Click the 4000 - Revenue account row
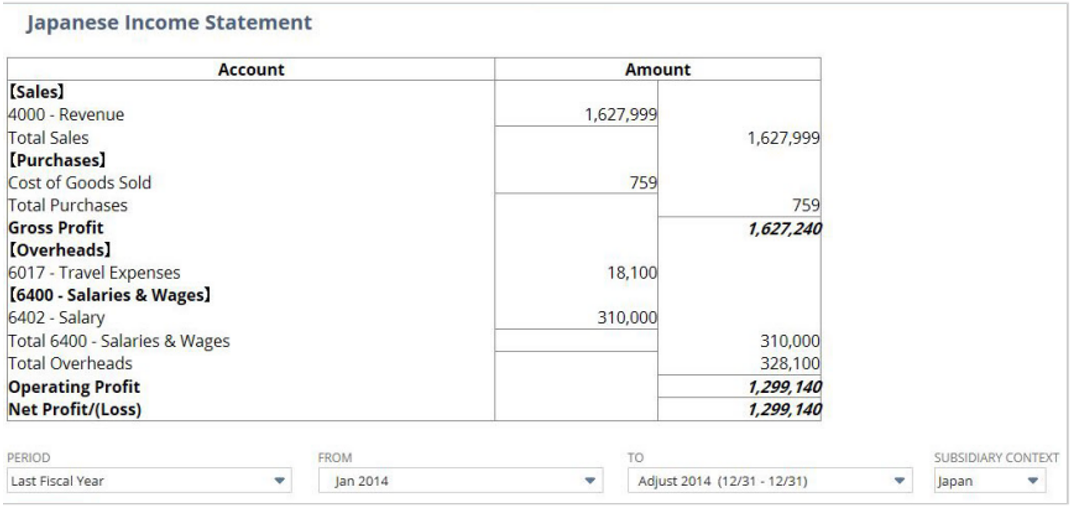This screenshot has width=1071, height=510. (x=66, y=115)
